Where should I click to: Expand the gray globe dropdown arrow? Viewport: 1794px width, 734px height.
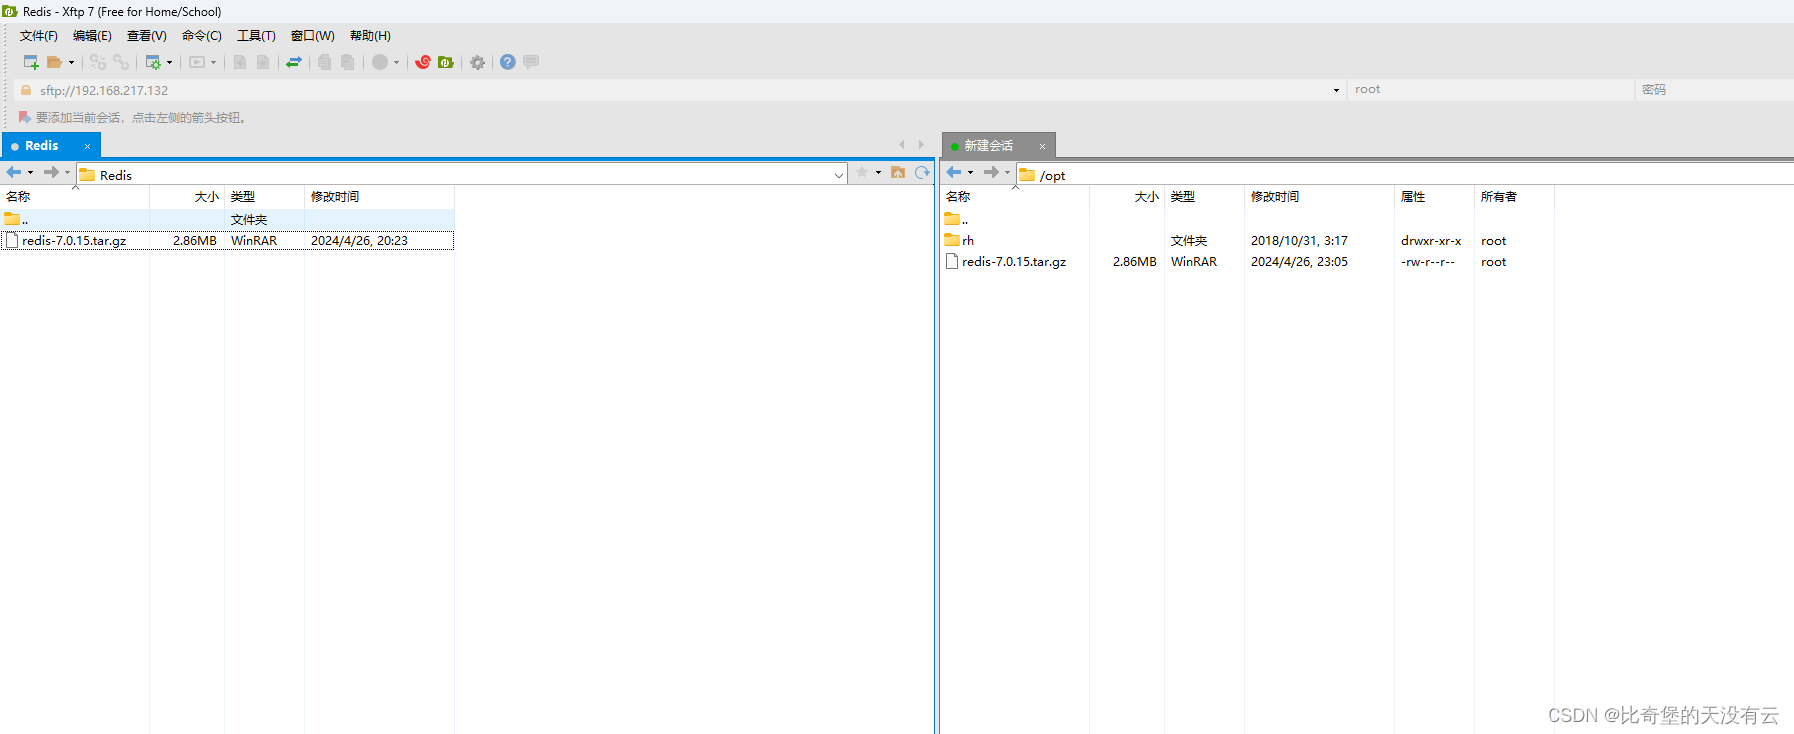(x=396, y=62)
